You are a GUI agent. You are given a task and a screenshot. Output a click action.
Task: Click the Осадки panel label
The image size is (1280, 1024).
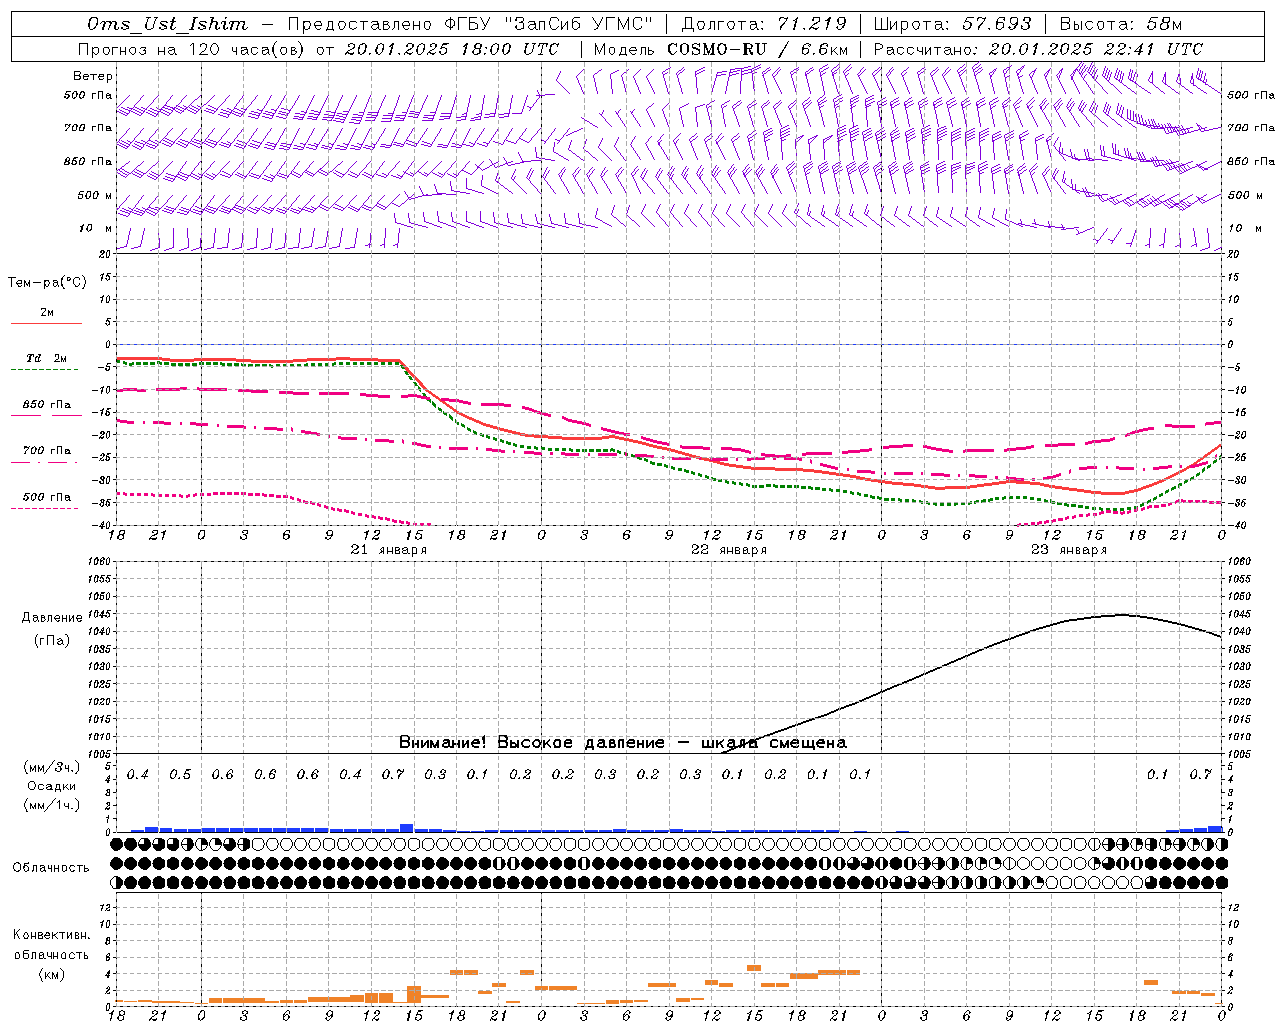point(52,786)
